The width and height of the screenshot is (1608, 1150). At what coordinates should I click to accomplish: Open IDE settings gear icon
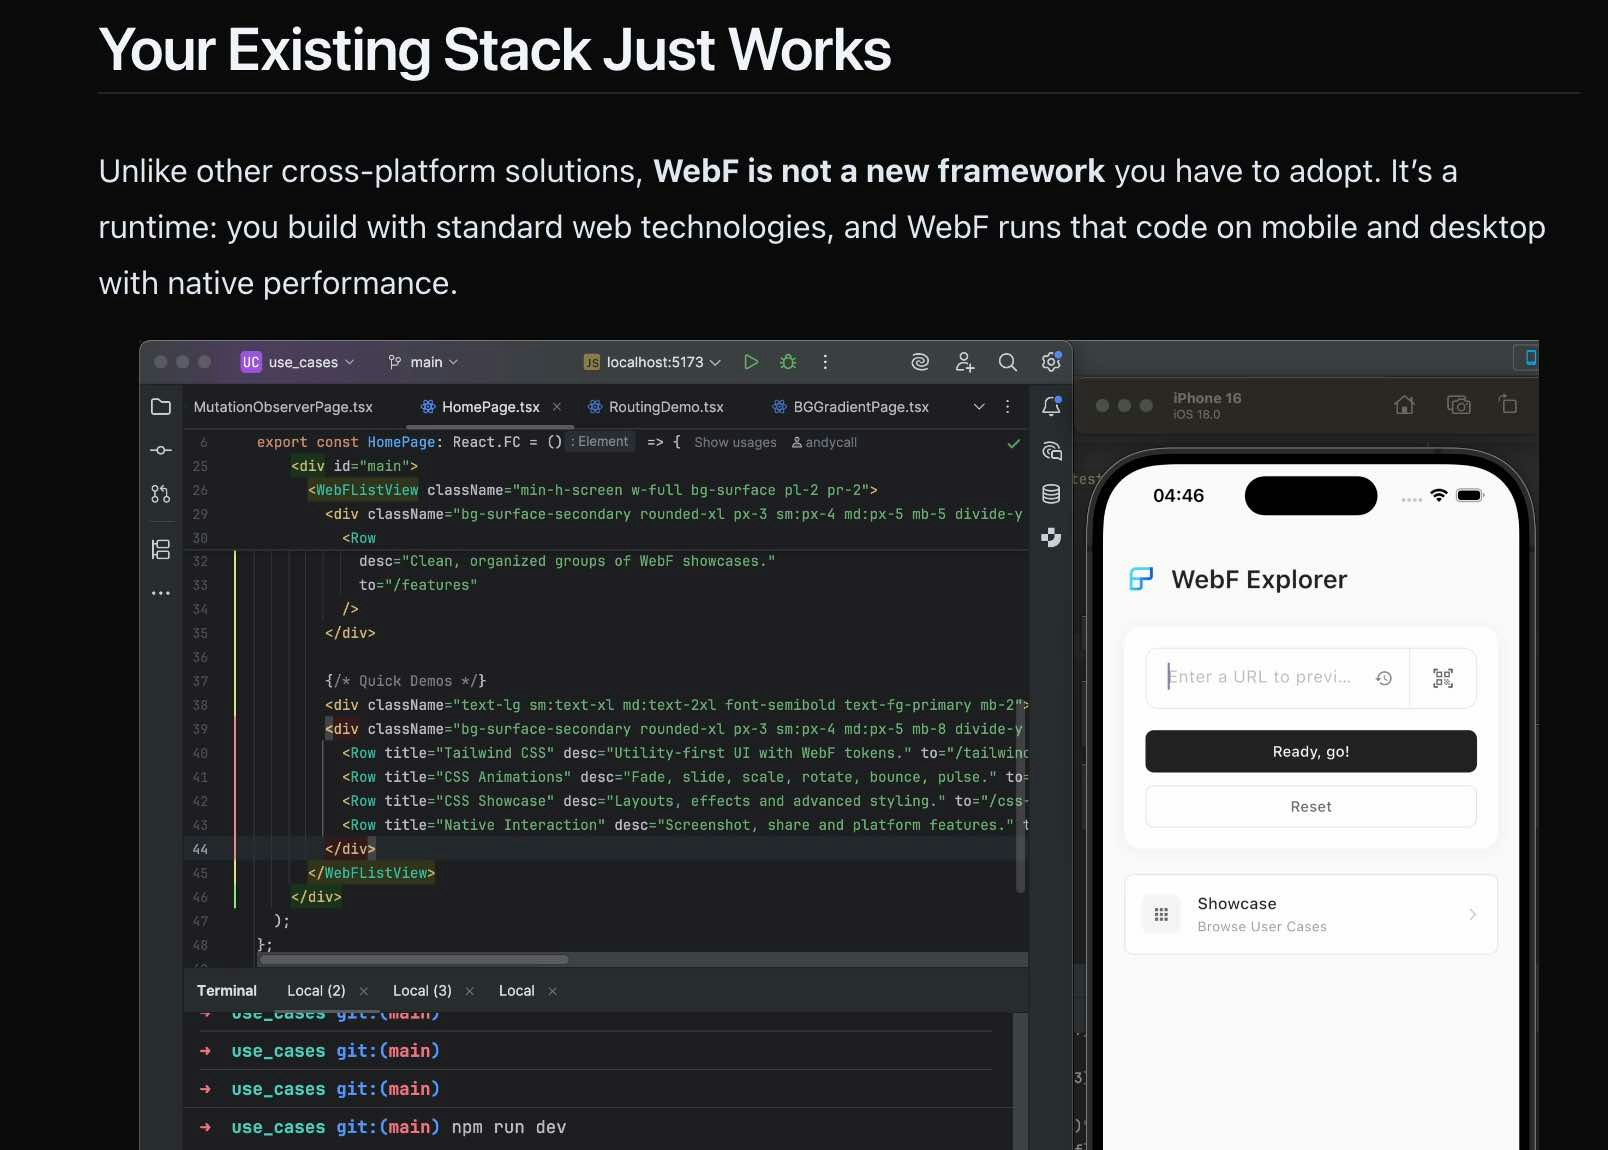click(x=1051, y=362)
